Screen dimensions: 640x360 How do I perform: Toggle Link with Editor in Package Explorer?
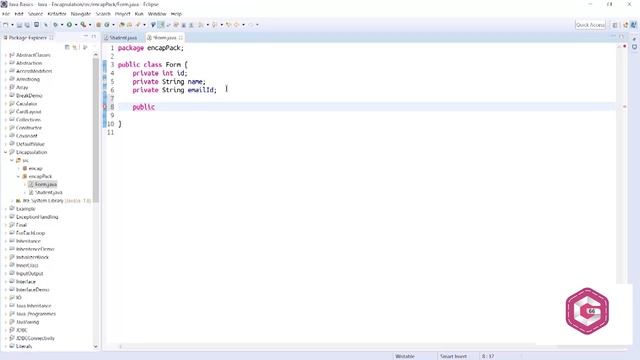75,47
